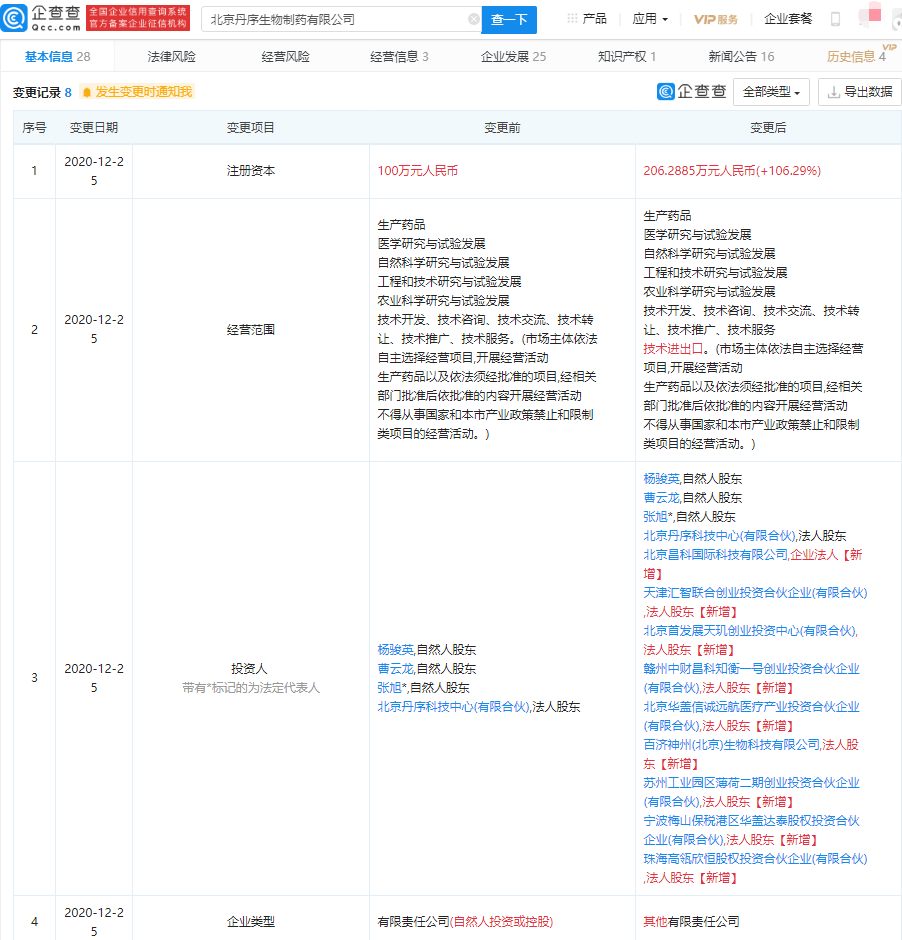Open the 历史信息 VIP tab
Screen dimensions: 902x940
click(x=855, y=57)
